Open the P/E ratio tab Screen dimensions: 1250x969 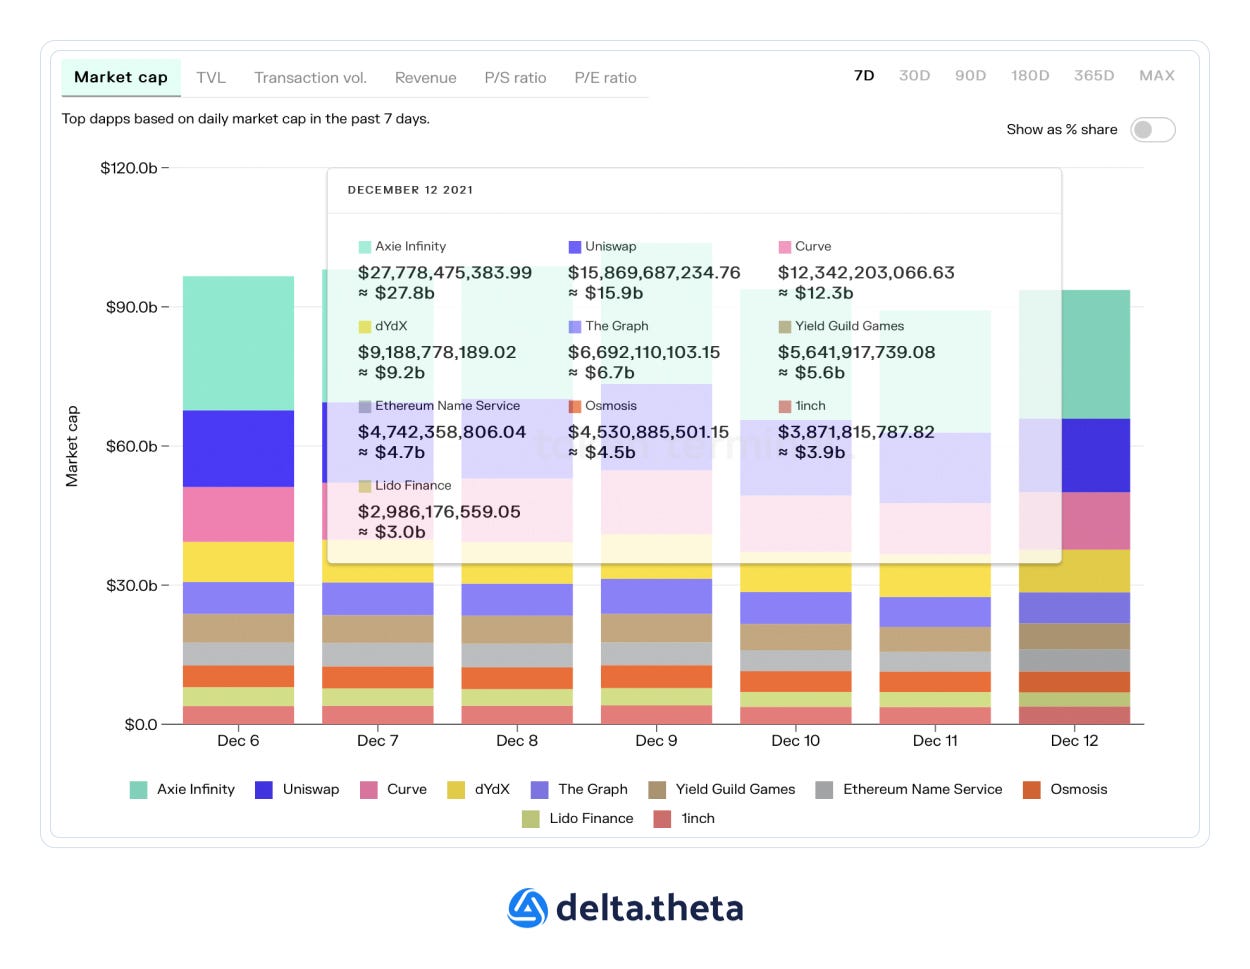point(605,77)
